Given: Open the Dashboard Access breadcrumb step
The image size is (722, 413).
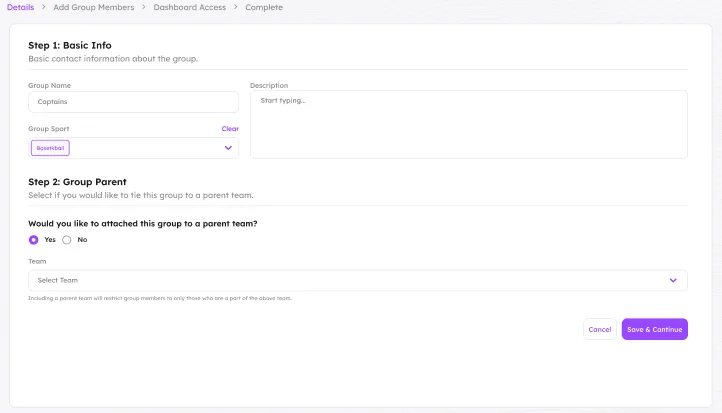Looking at the screenshot, I should [x=189, y=7].
